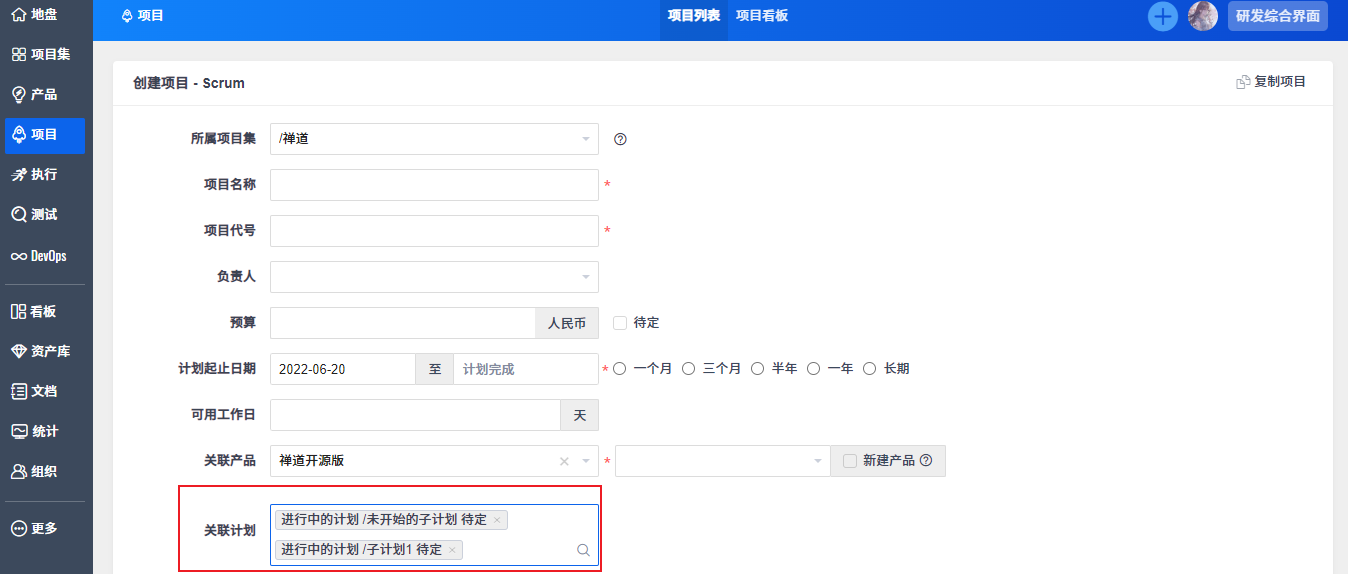Clear 禅道开源版 with the x icon
Viewport: 1348px width, 574px height.
[564, 461]
